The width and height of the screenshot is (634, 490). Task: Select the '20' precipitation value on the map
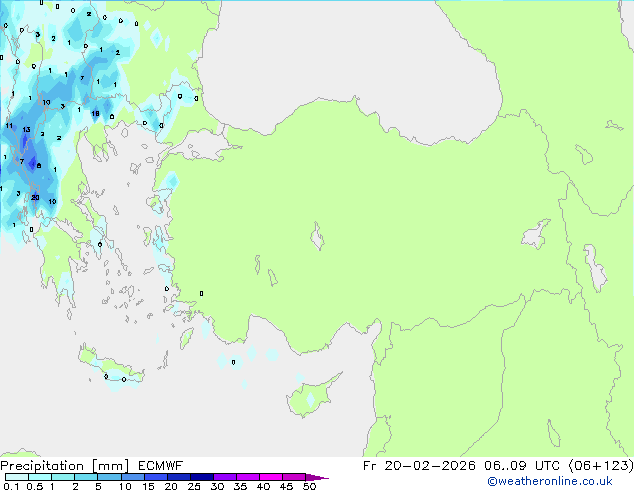tap(35, 197)
